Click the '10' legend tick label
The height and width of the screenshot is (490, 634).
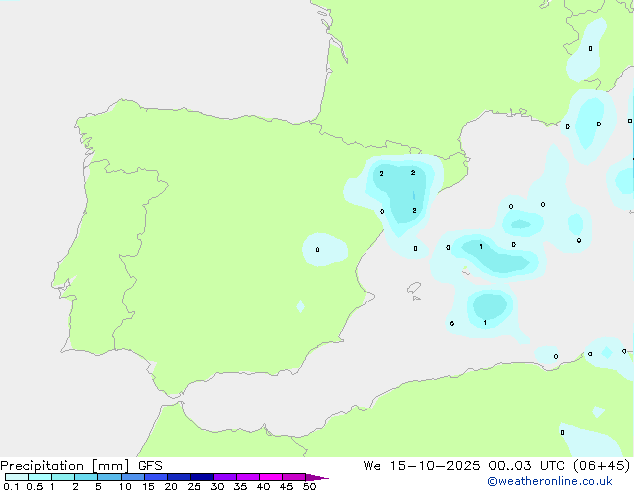click(x=125, y=486)
